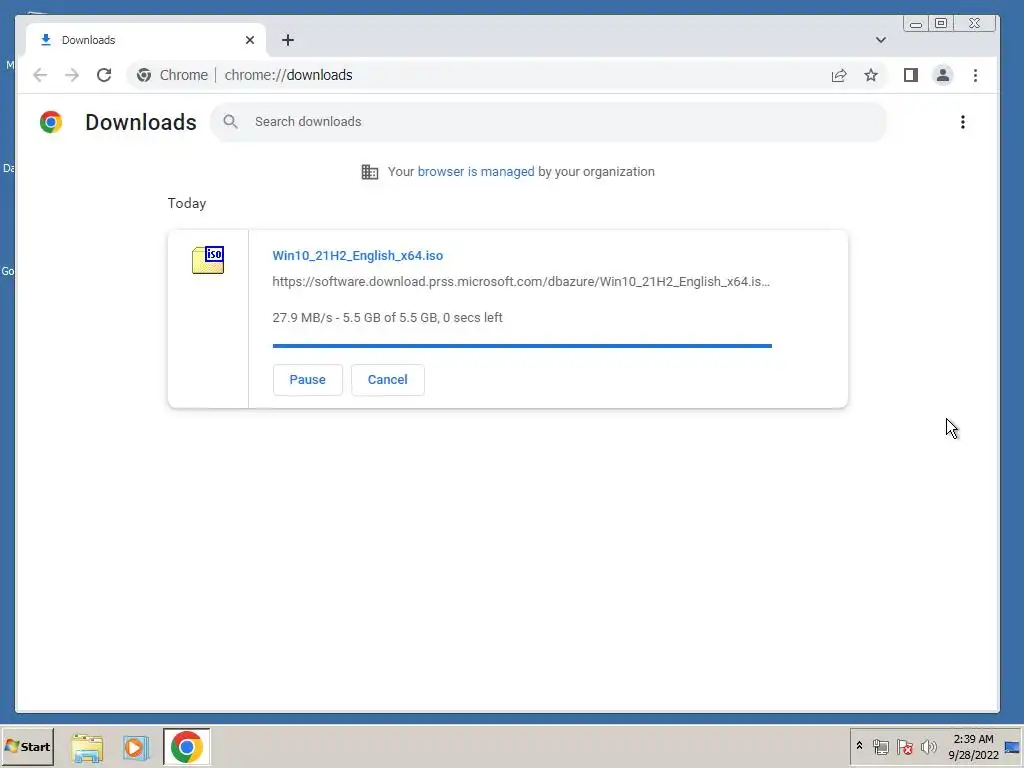
Task: Open a new tab with plus button
Action: coord(288,40)
